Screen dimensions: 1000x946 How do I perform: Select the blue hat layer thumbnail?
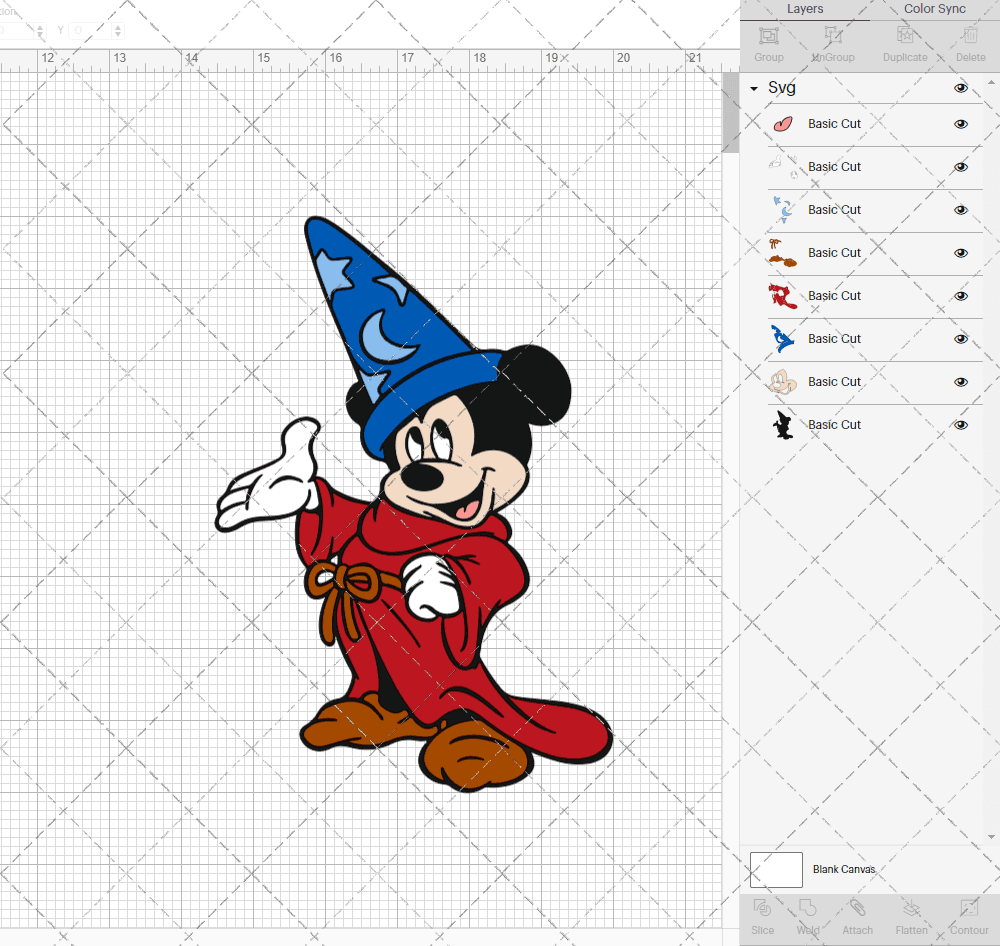click(783, 339)
